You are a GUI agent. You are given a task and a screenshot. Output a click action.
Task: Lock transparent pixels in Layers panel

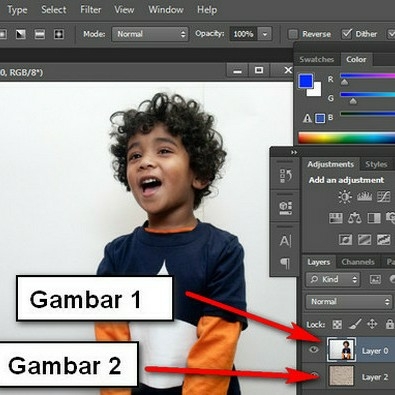[337, 324]
